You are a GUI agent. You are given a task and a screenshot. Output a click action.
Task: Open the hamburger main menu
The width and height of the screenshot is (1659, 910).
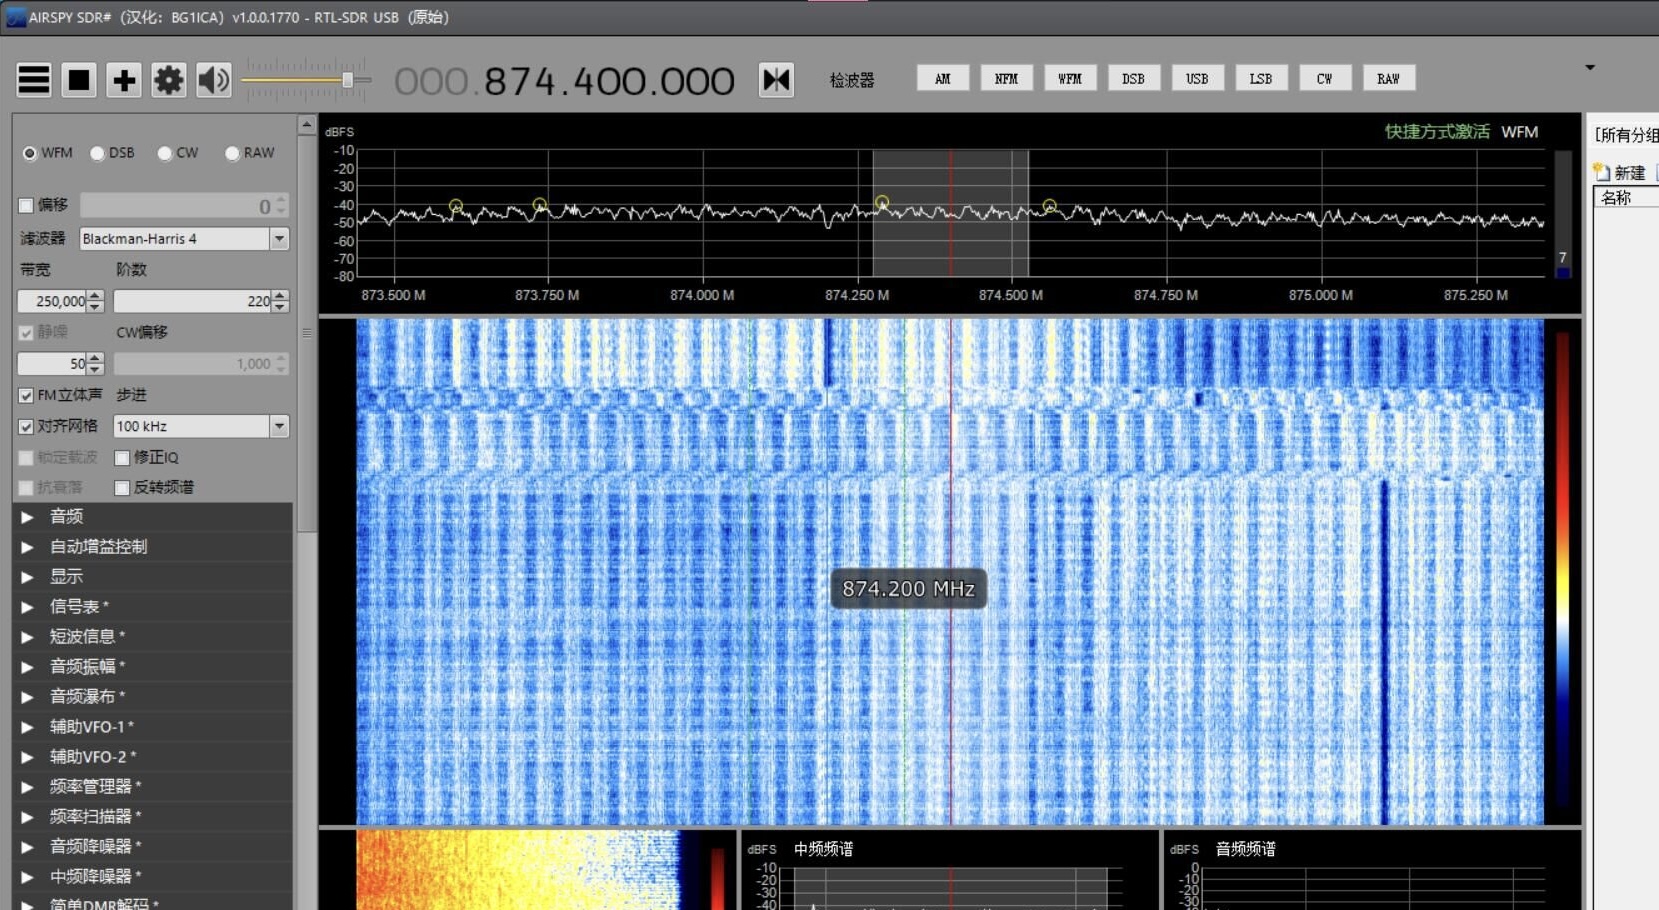34,80
